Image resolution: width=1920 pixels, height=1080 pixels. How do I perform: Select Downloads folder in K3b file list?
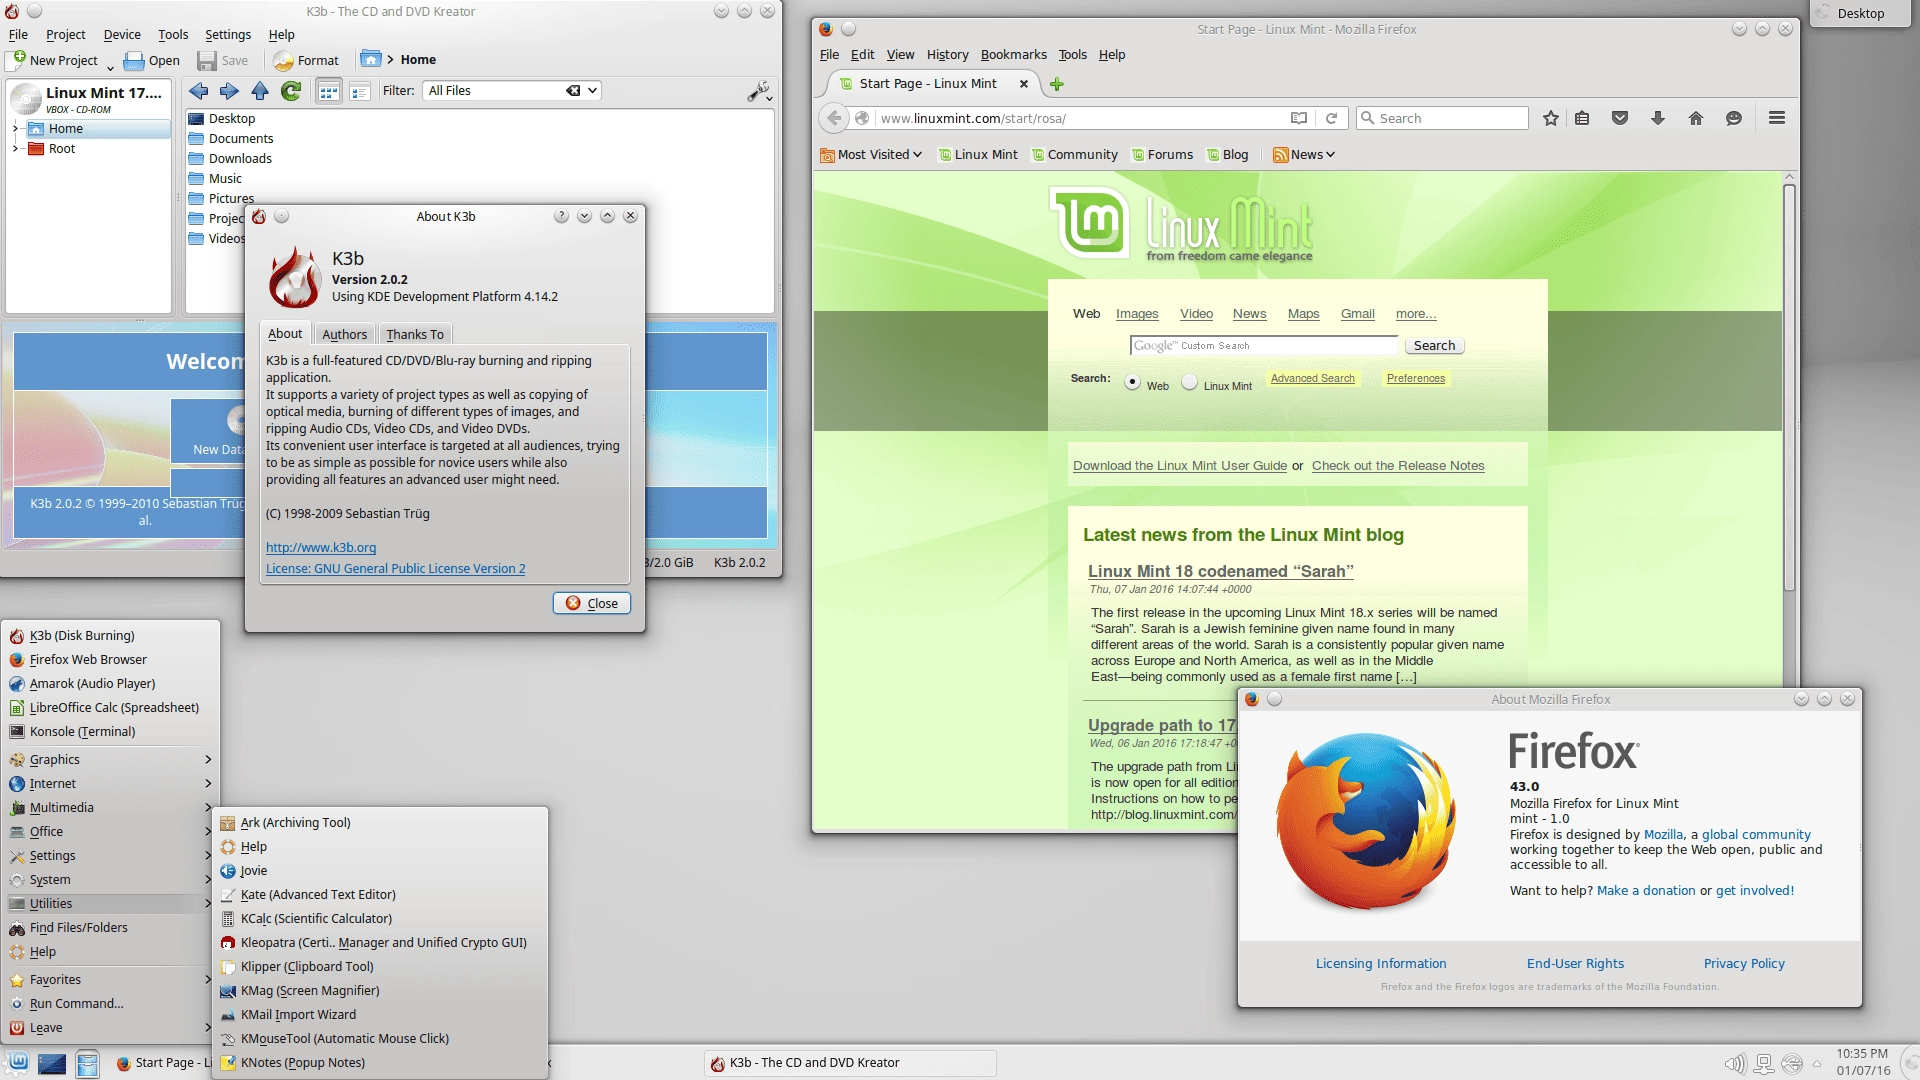(240, 159)
